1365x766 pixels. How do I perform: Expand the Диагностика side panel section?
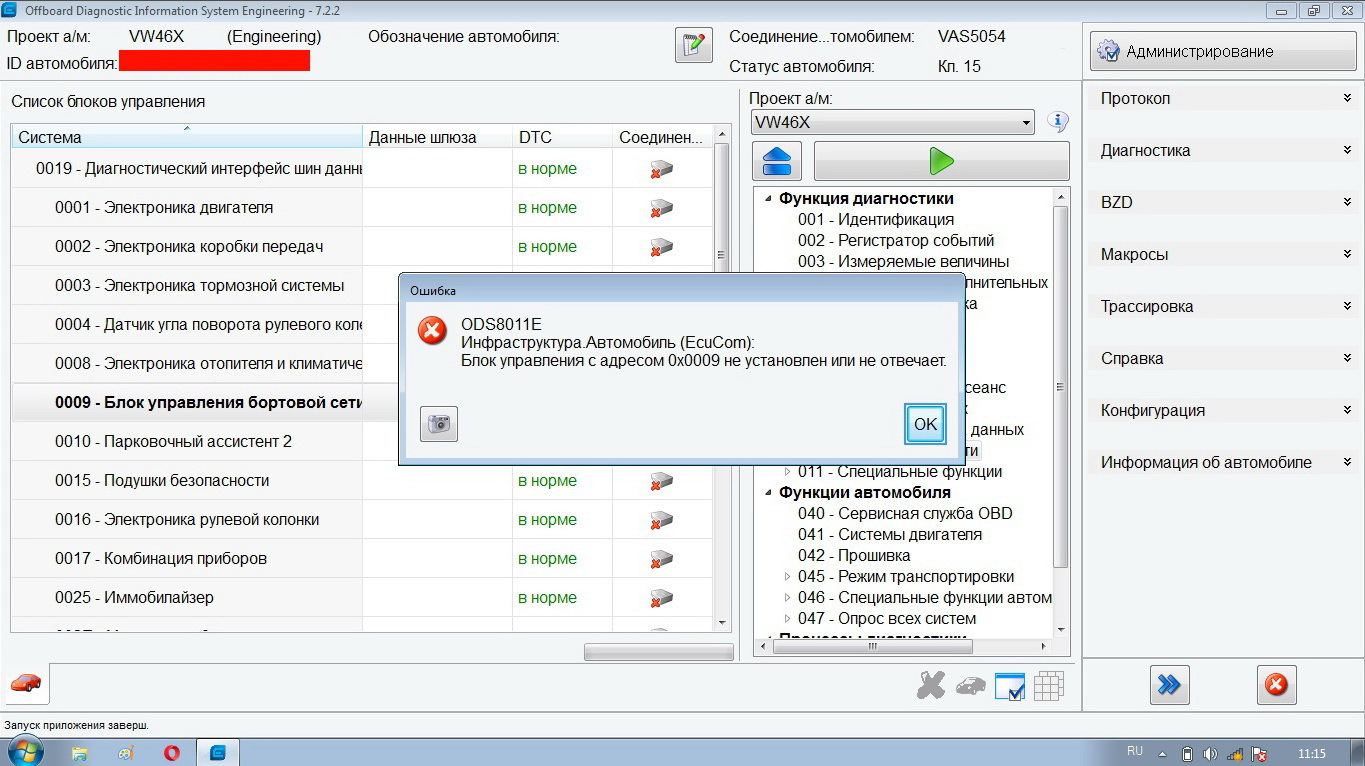(x=1225, y=151)
